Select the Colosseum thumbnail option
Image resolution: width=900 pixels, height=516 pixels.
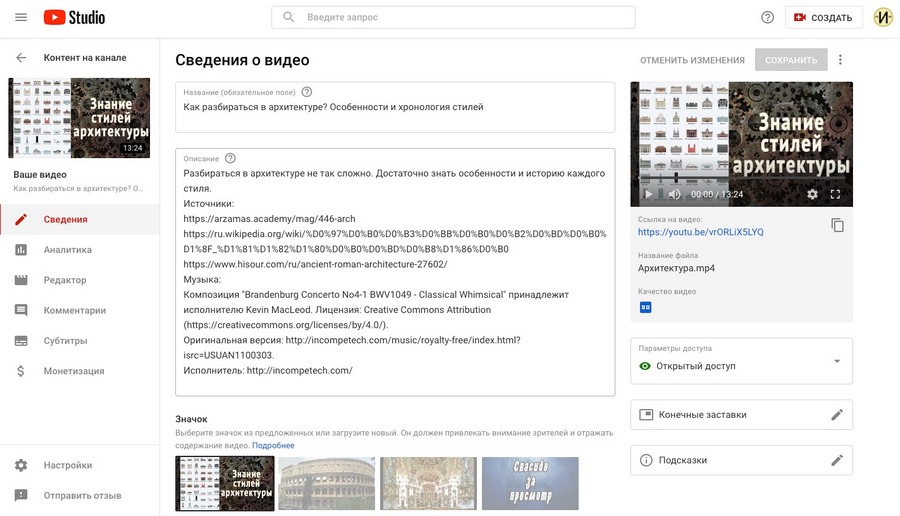(327, 484)
